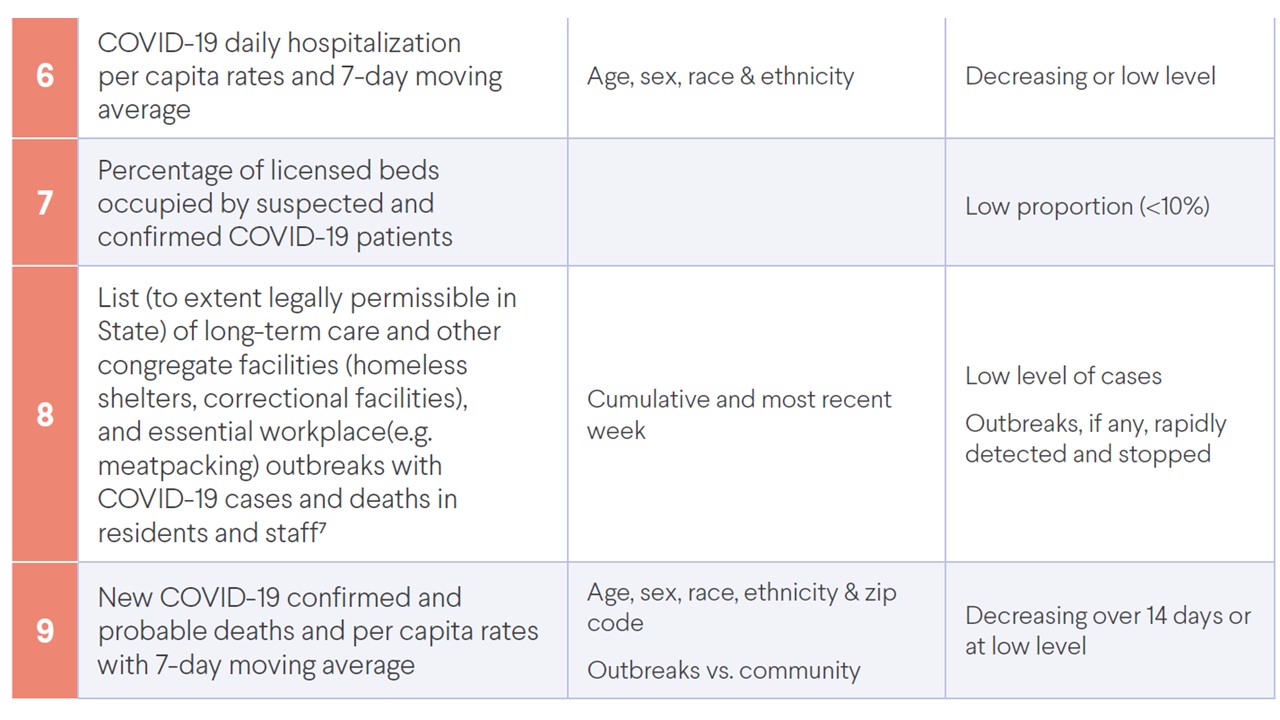This screenshot has height=720, width=1280.
Task: Click the 'Decreasing over 14 days' target cell
Action: click(x=1107, y=631)
